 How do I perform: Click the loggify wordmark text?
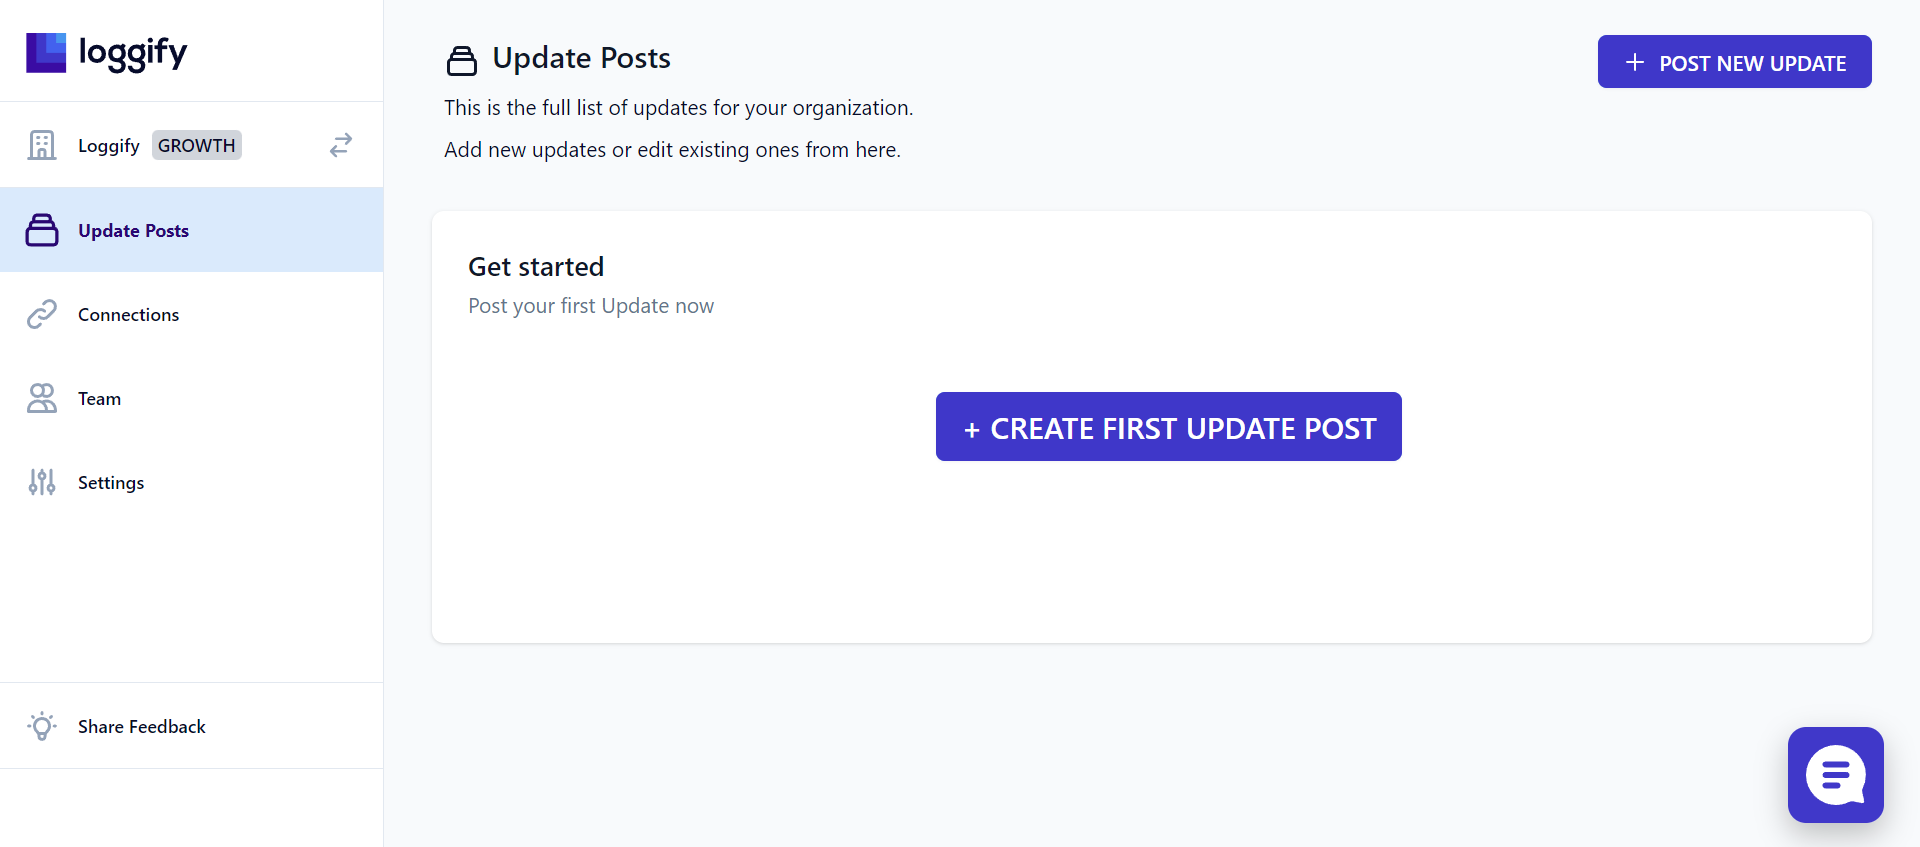[133, 53]
